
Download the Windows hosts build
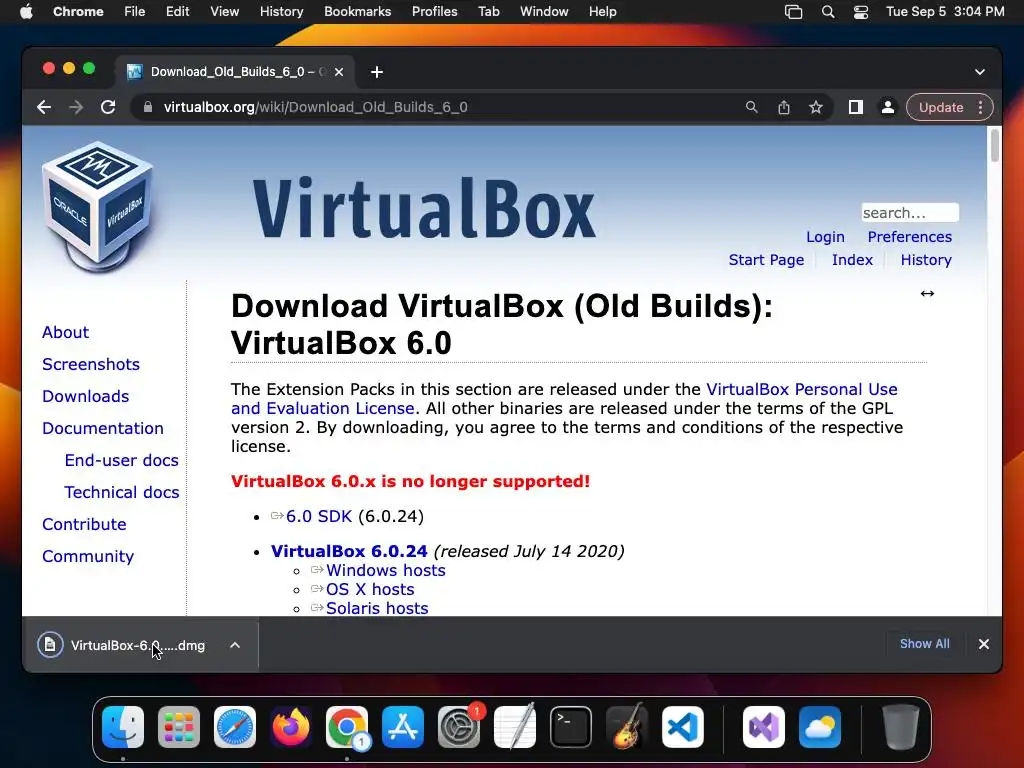coord(386,570)
